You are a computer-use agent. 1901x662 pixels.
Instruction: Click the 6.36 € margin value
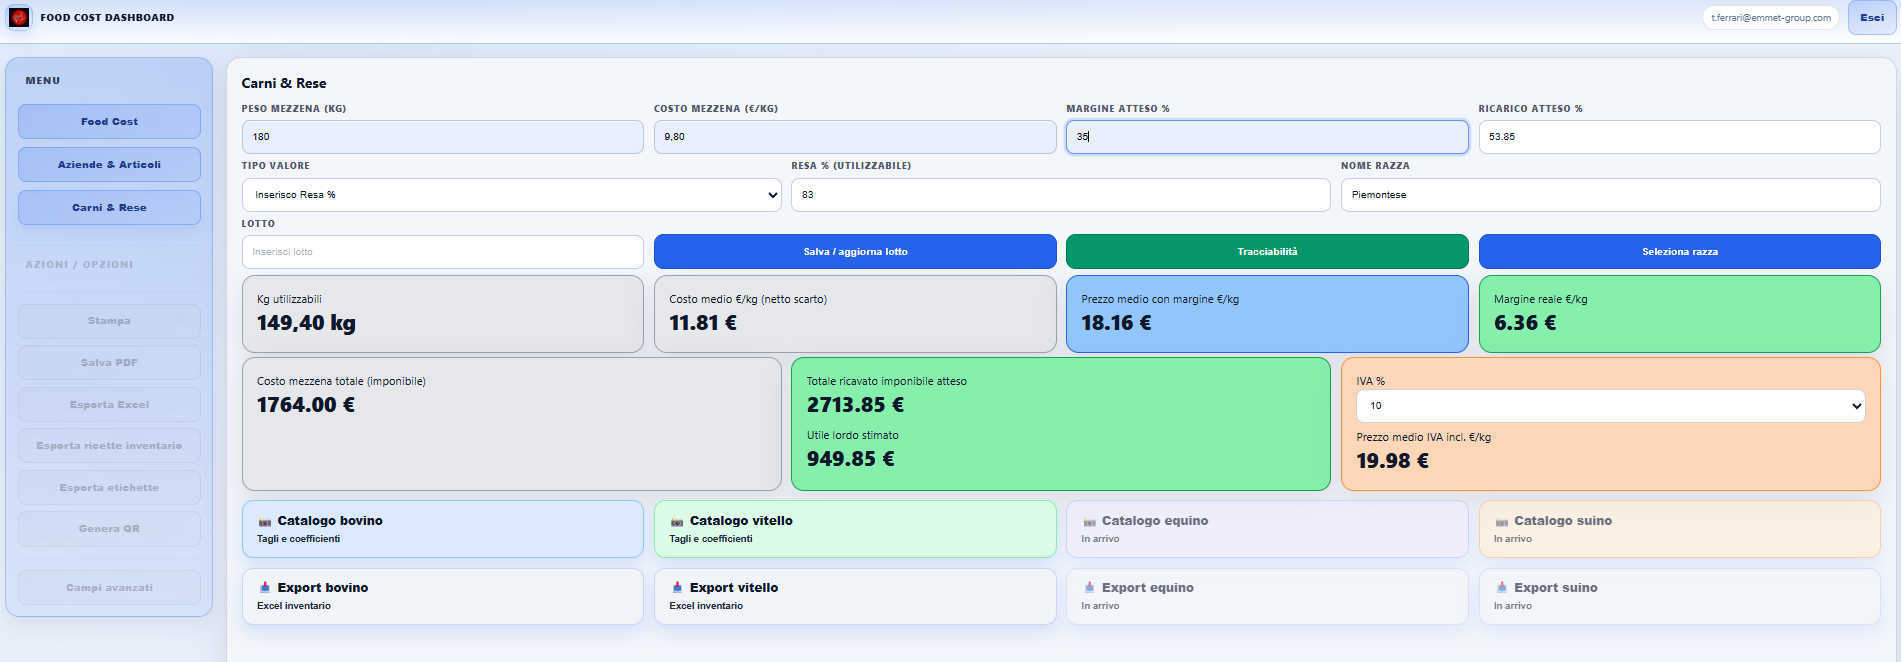(1525, 323)
